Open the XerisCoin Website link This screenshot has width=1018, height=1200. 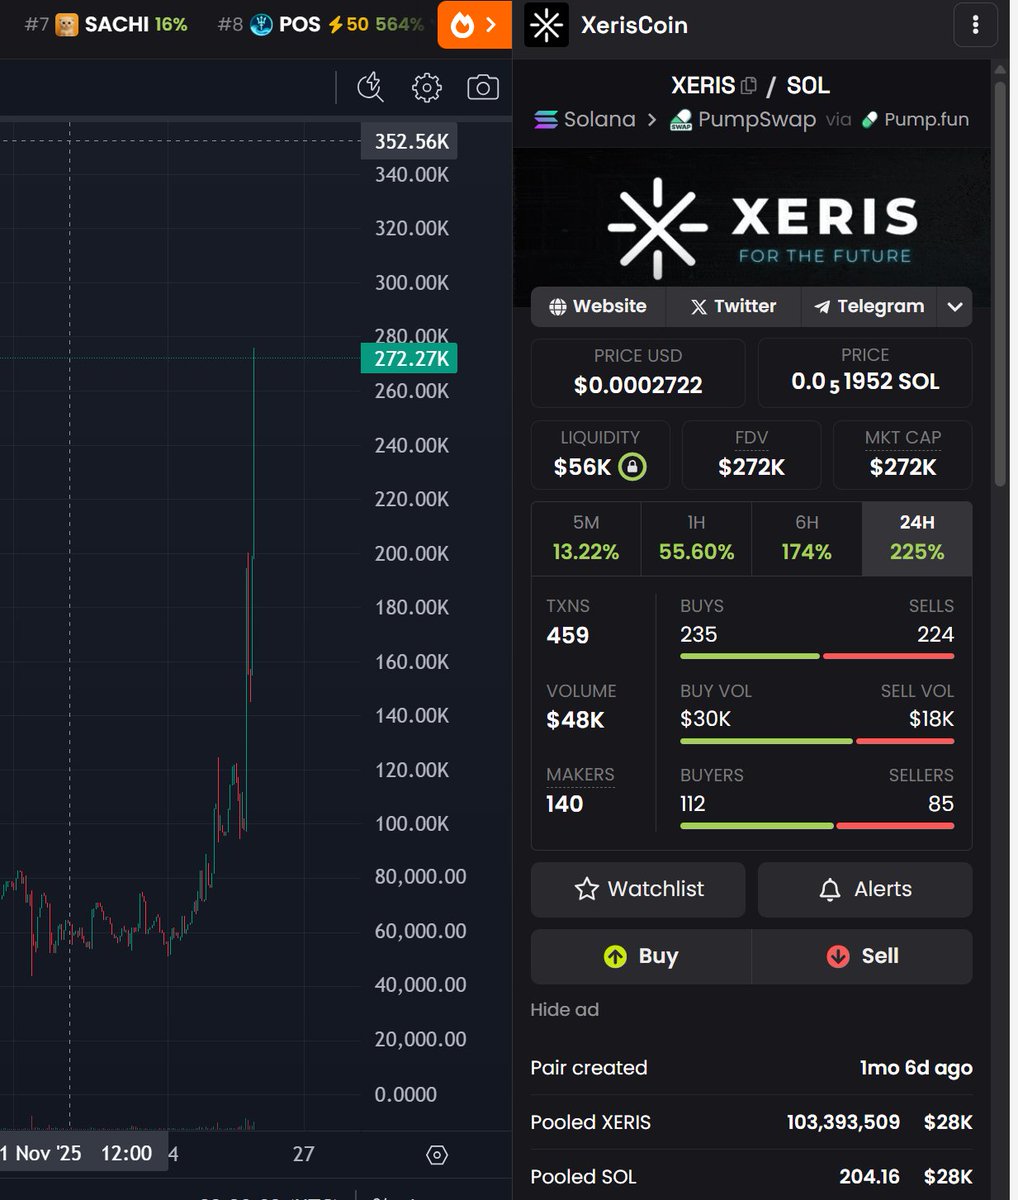click(x=598, y=306)
